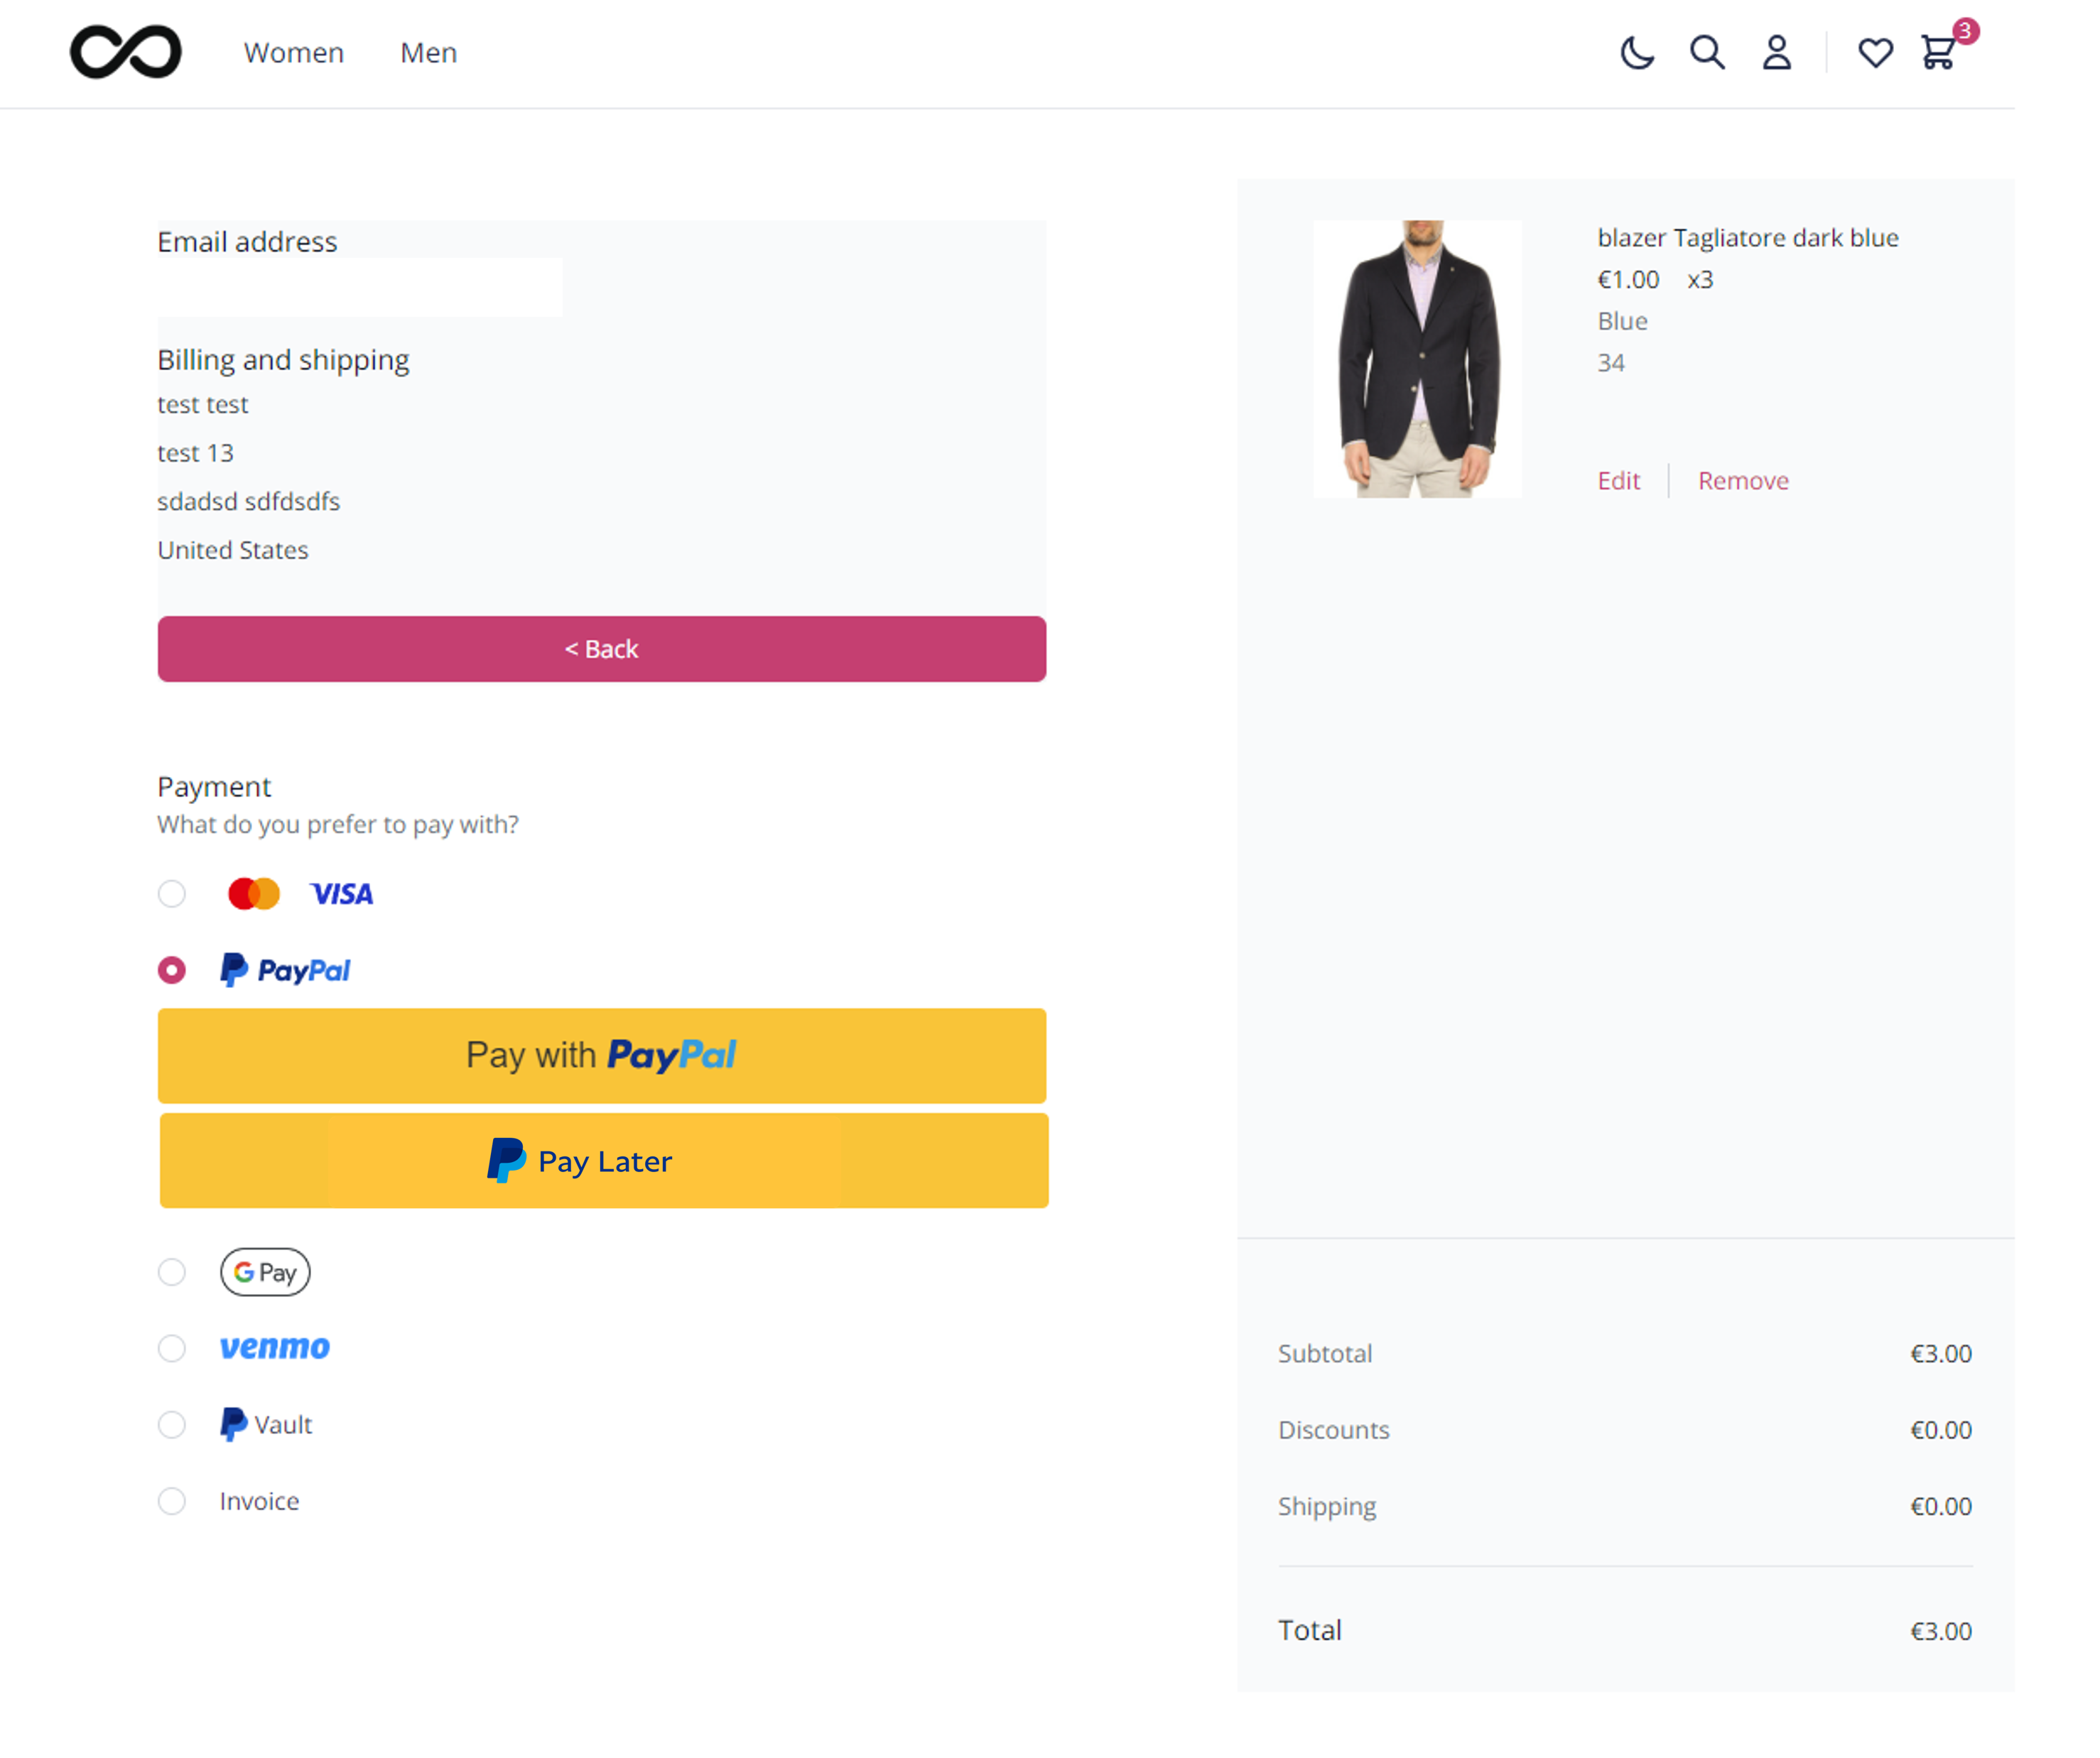Toggle dark mode with the moon icon
The width and height of the screenshot is (2100, 1758).
1637,52
